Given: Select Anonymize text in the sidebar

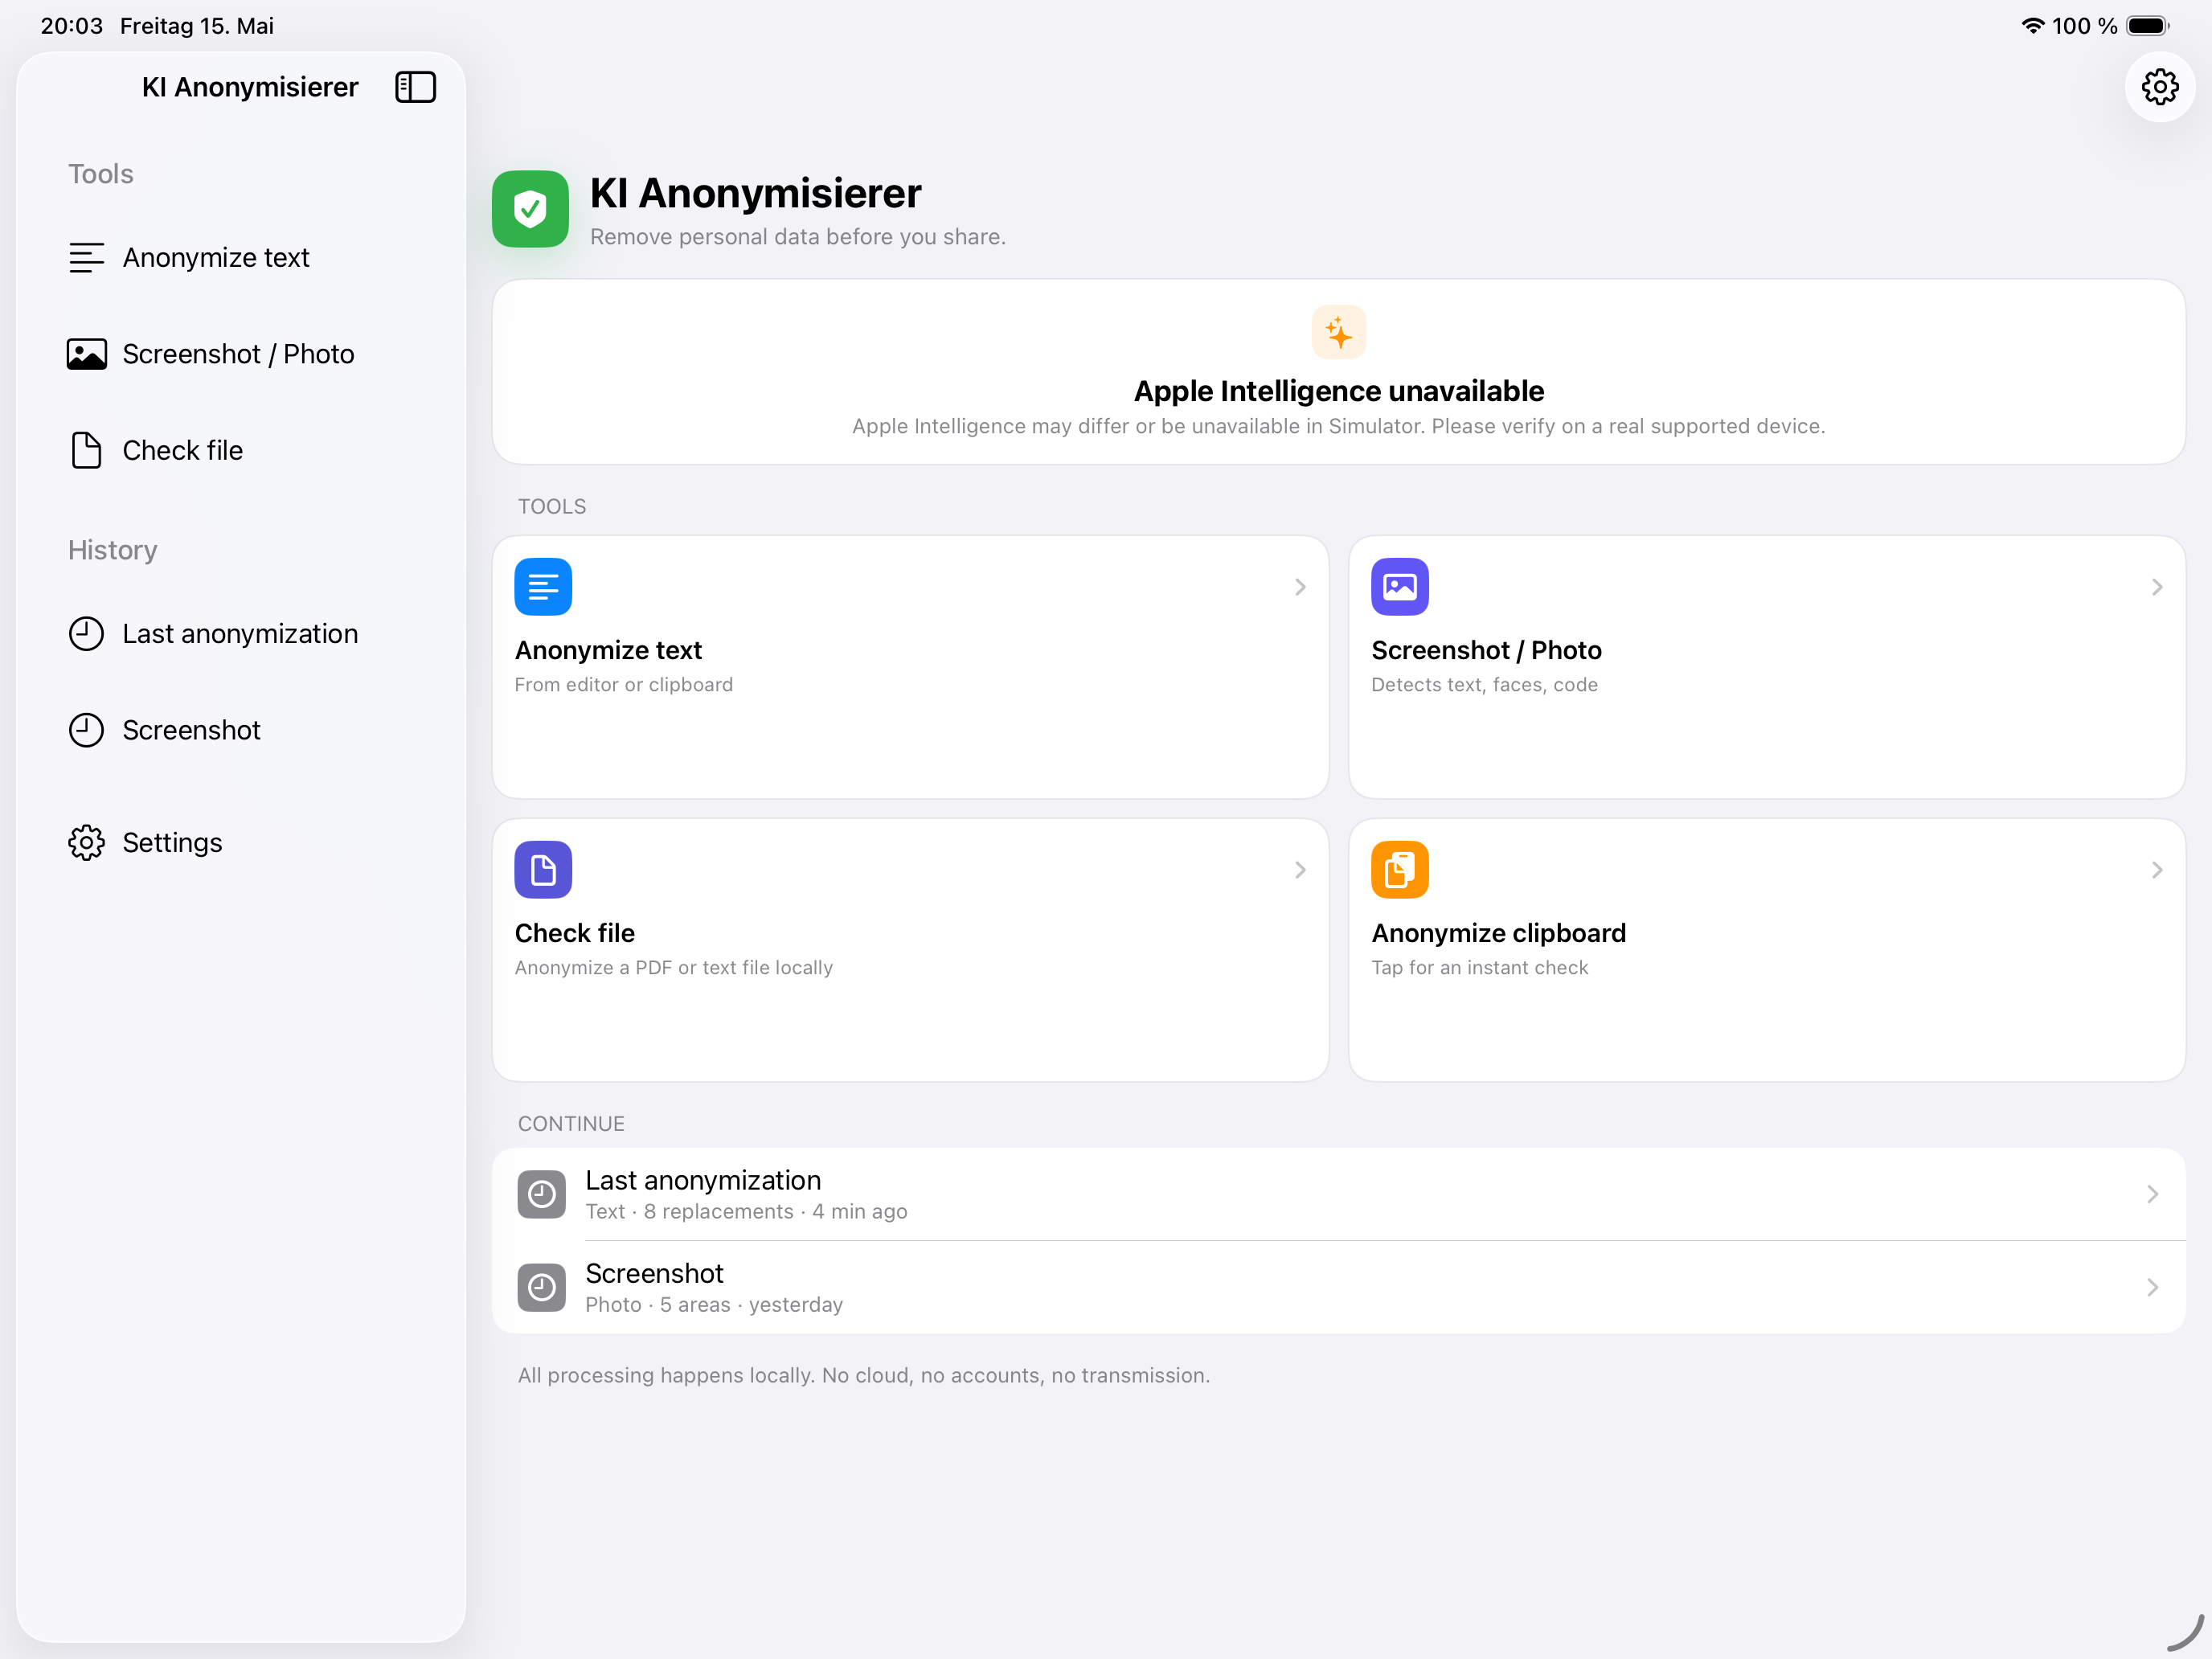Looking at the screenshot, I should 241,257.
